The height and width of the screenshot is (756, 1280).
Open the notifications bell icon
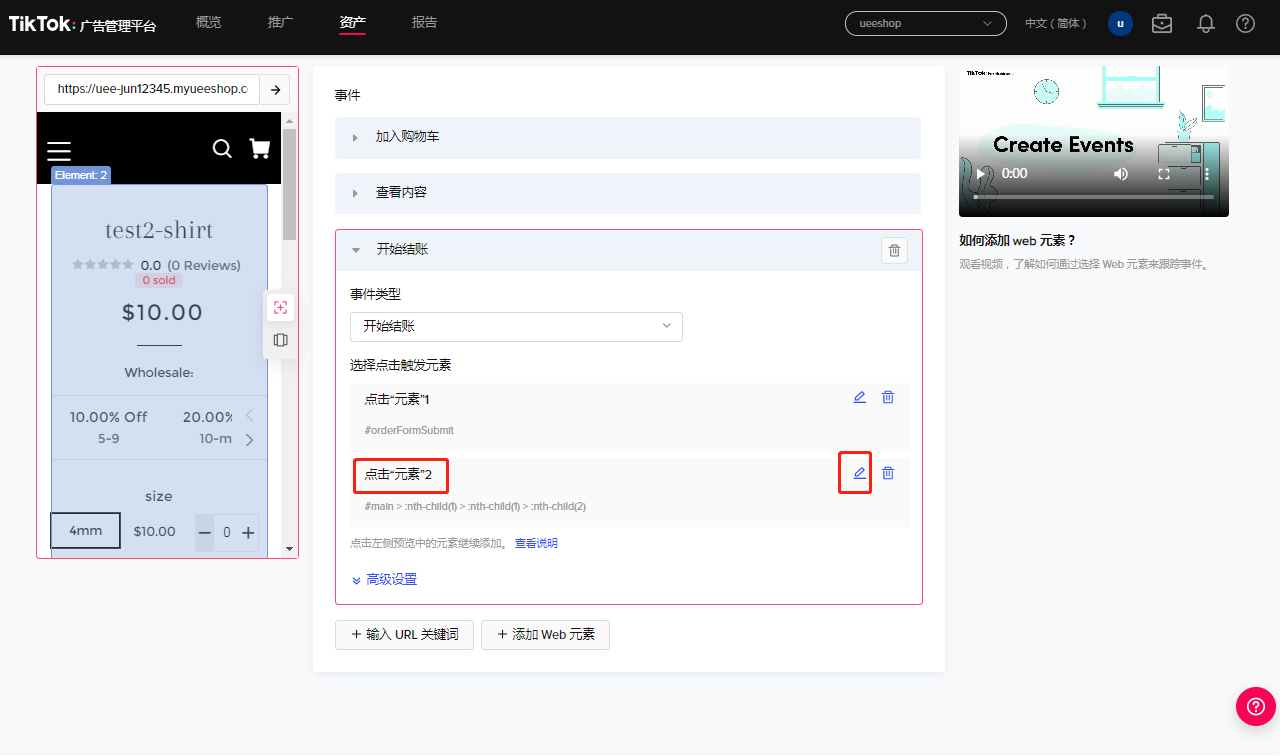pos(1206,23)
